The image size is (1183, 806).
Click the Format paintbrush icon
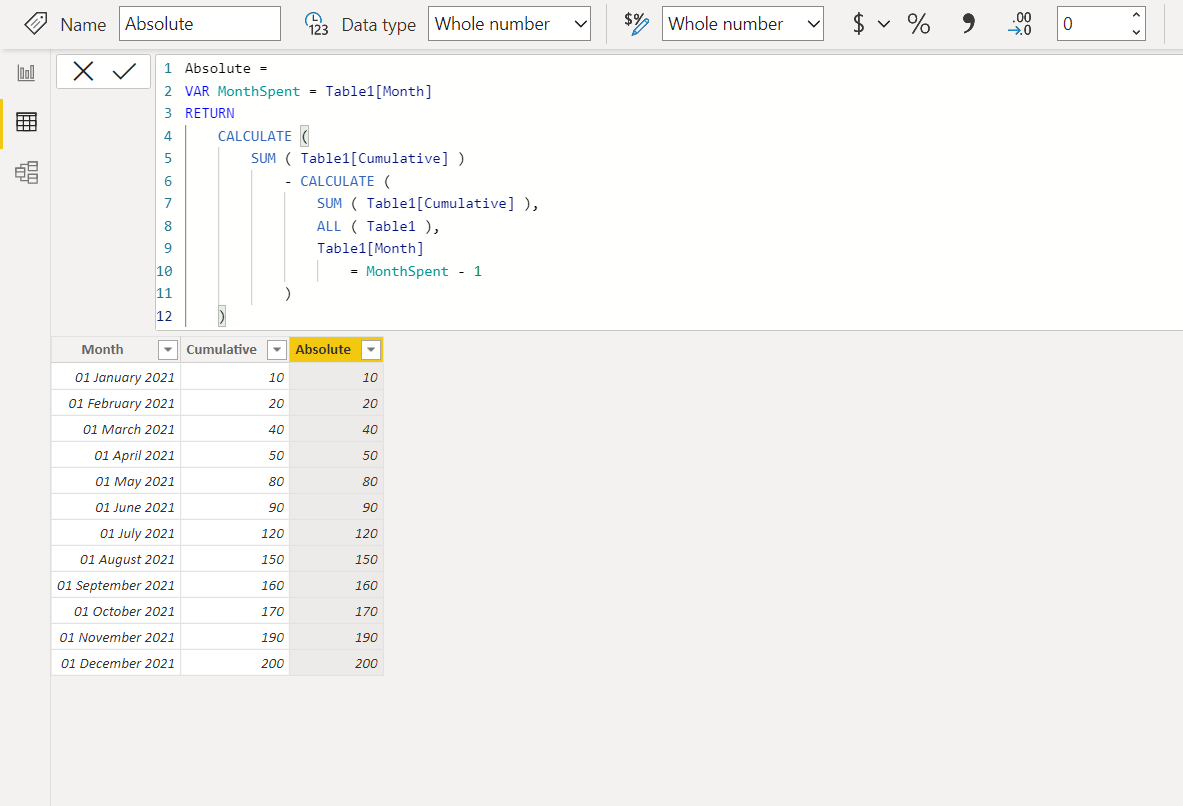click(636, 23)
